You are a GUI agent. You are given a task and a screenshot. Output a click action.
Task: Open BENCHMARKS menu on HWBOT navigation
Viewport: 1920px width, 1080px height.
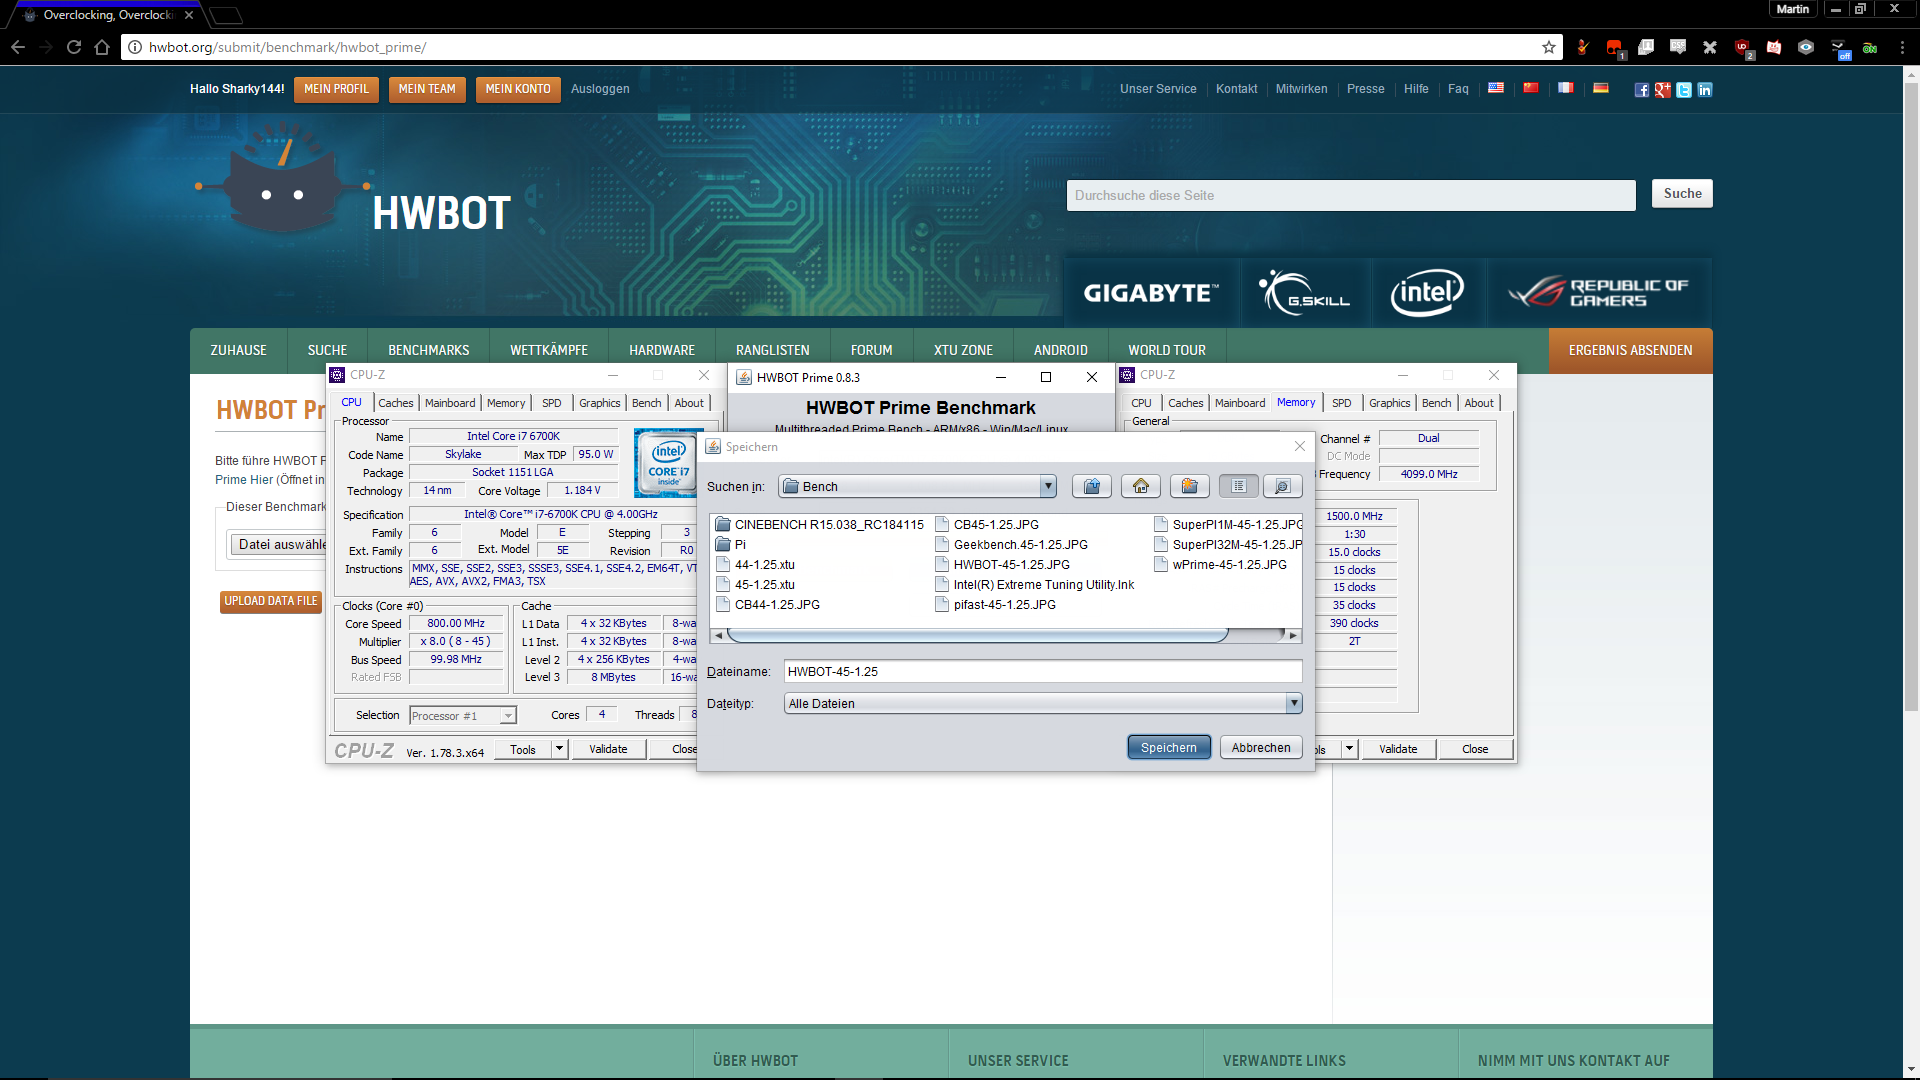click(428, 350)
